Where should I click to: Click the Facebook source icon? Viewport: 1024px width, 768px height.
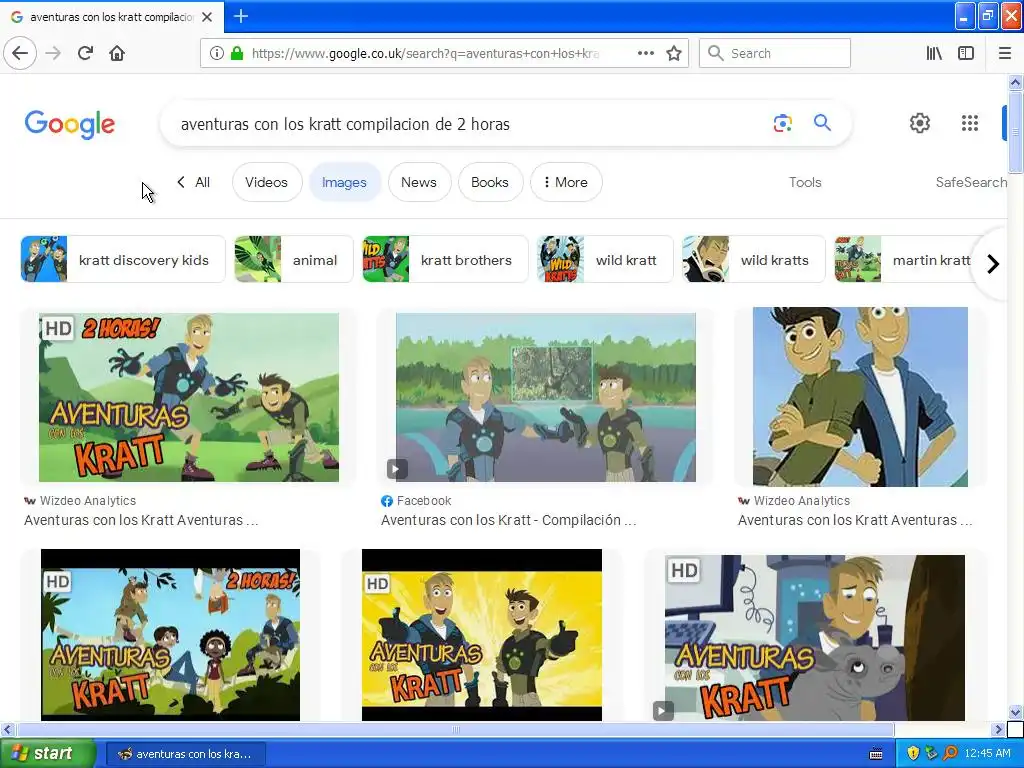[387, 501]
